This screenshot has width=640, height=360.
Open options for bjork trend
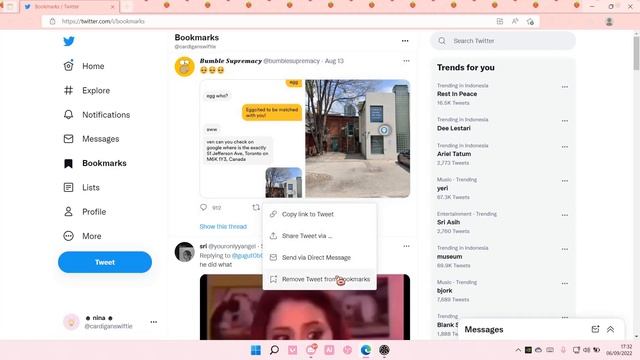[x=564, y=283]
